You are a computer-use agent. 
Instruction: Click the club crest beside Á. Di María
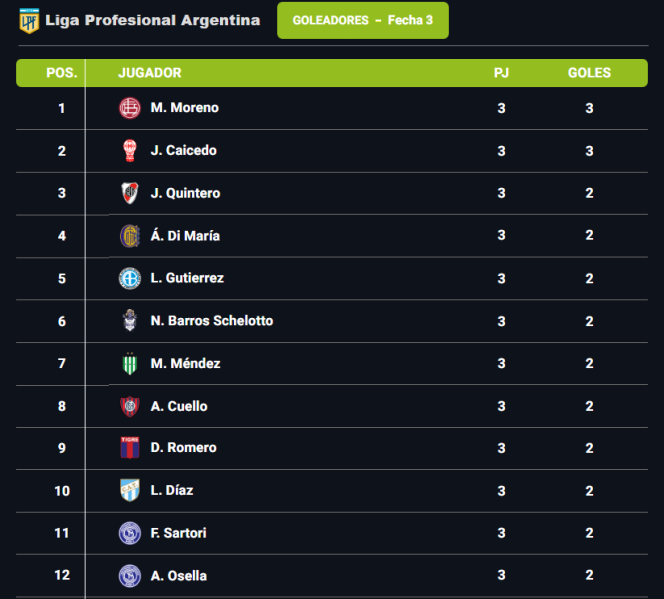click(130, 236)
